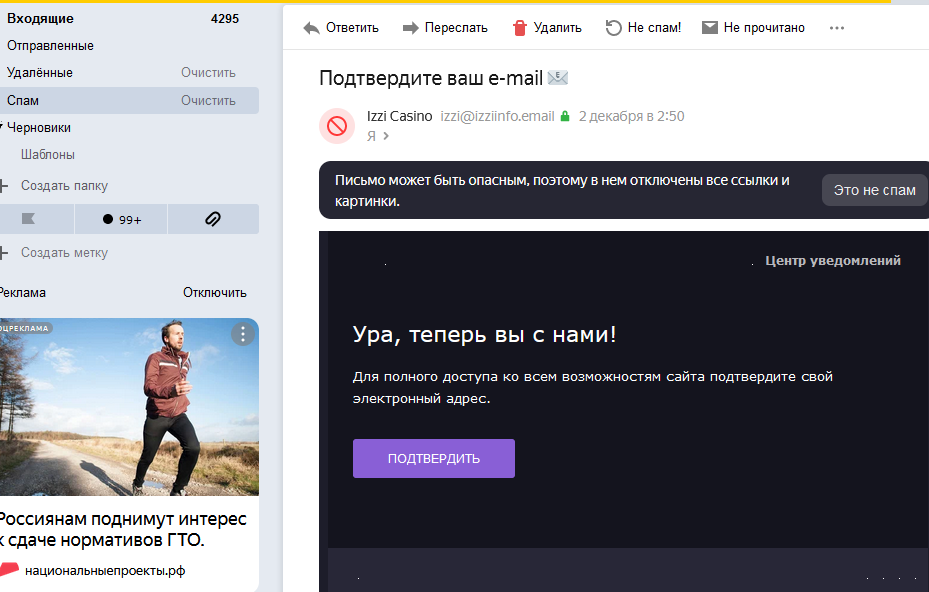The width and height of the screenshot is (929, 592).
Task: Click the Не прочитано text label
Action: tap(764, 28)
